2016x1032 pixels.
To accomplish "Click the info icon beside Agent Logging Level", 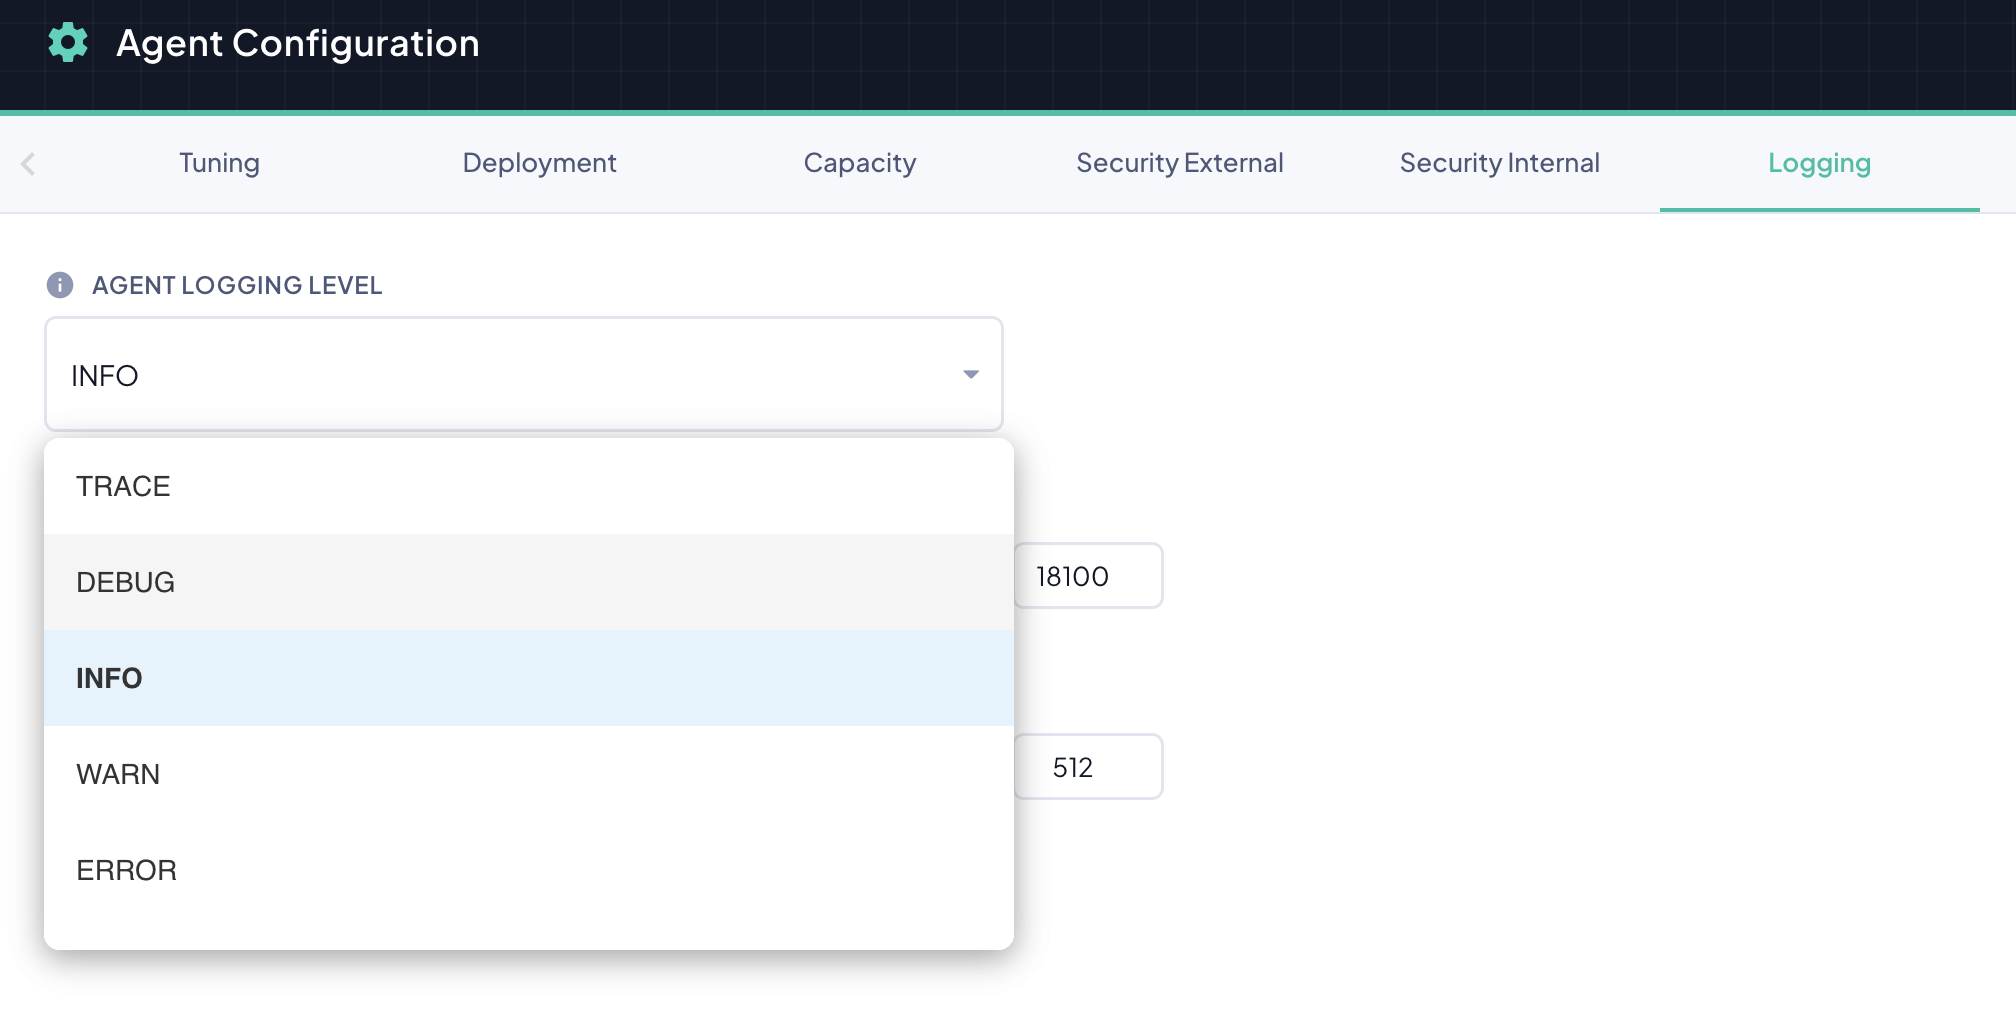I will [x=60, y=285].
